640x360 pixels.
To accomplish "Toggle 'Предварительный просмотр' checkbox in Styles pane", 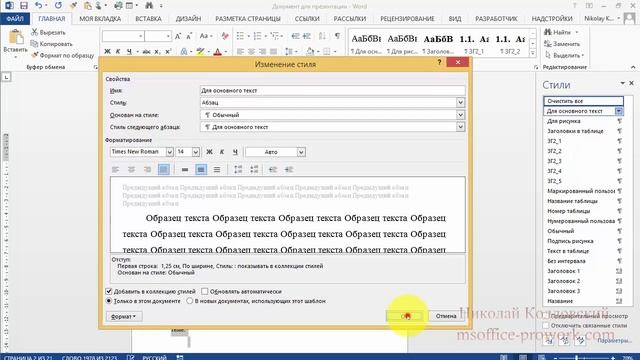I will (546, 316).
